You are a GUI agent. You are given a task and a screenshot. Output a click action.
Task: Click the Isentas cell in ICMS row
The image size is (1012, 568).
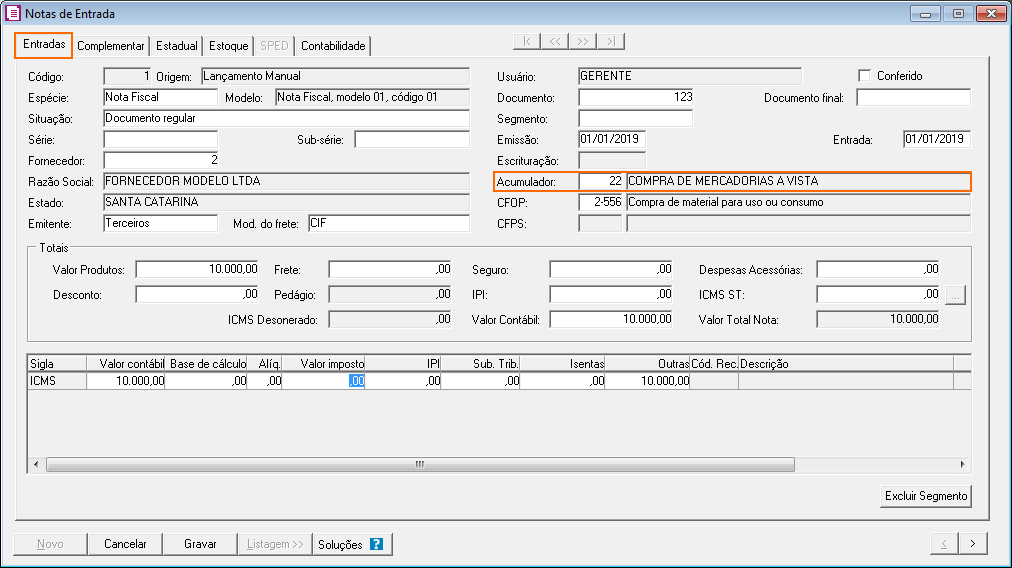tap(562, 381)
